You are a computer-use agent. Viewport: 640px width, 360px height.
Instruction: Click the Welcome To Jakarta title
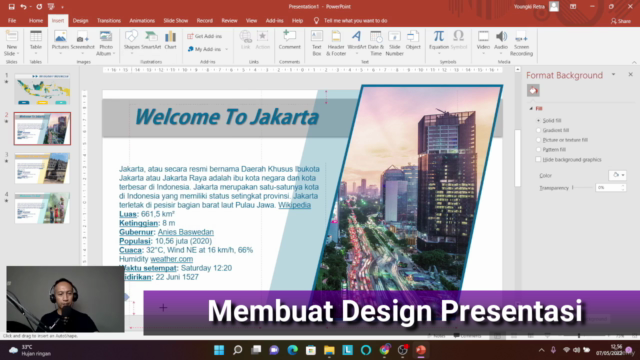pos(227,117)
